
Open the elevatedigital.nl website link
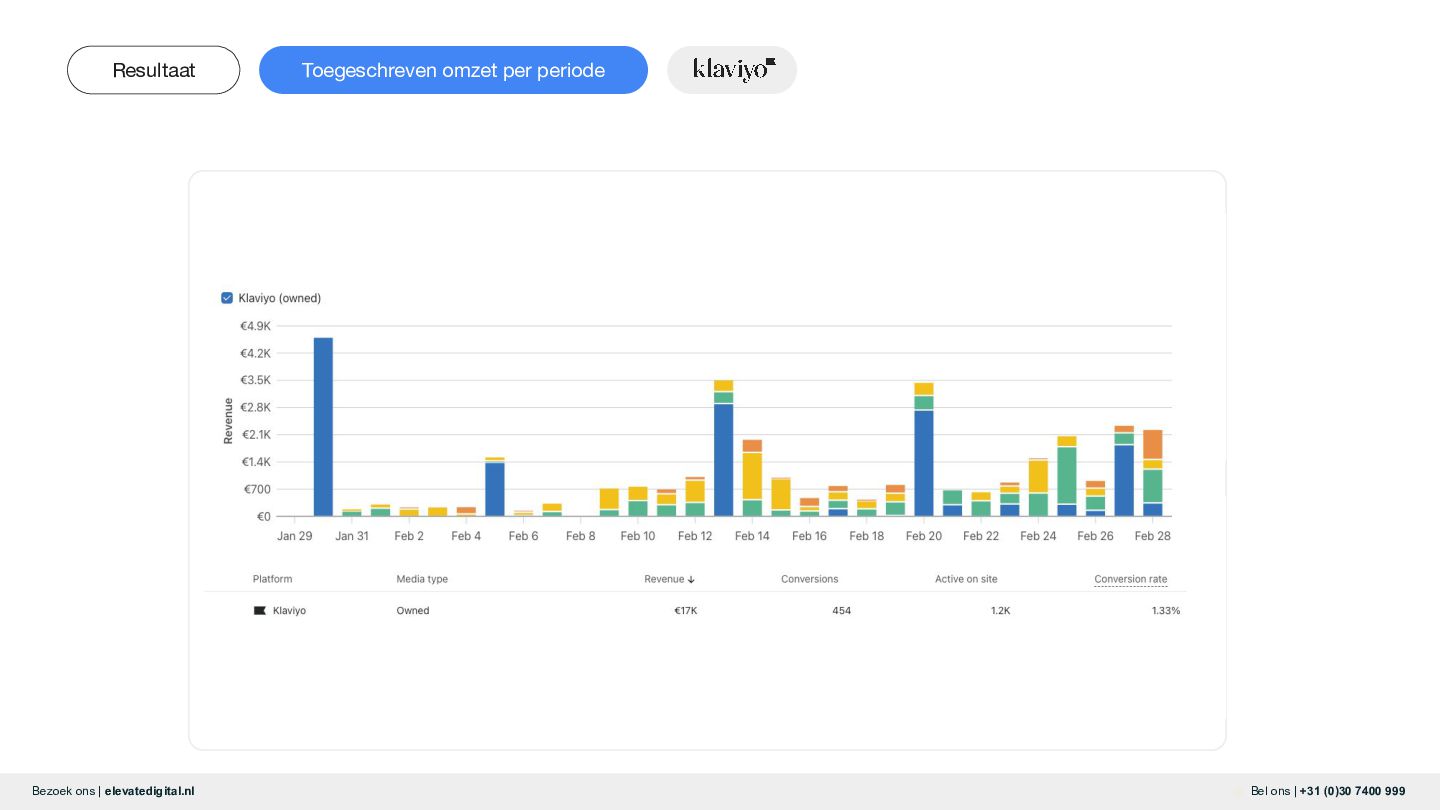[149, 791]
